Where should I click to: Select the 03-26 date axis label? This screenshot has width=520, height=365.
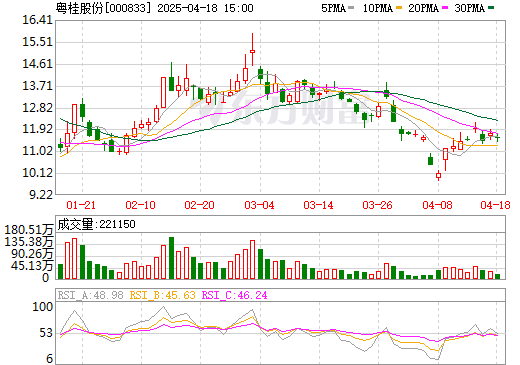pyautogui.click(x=378, y=205)
